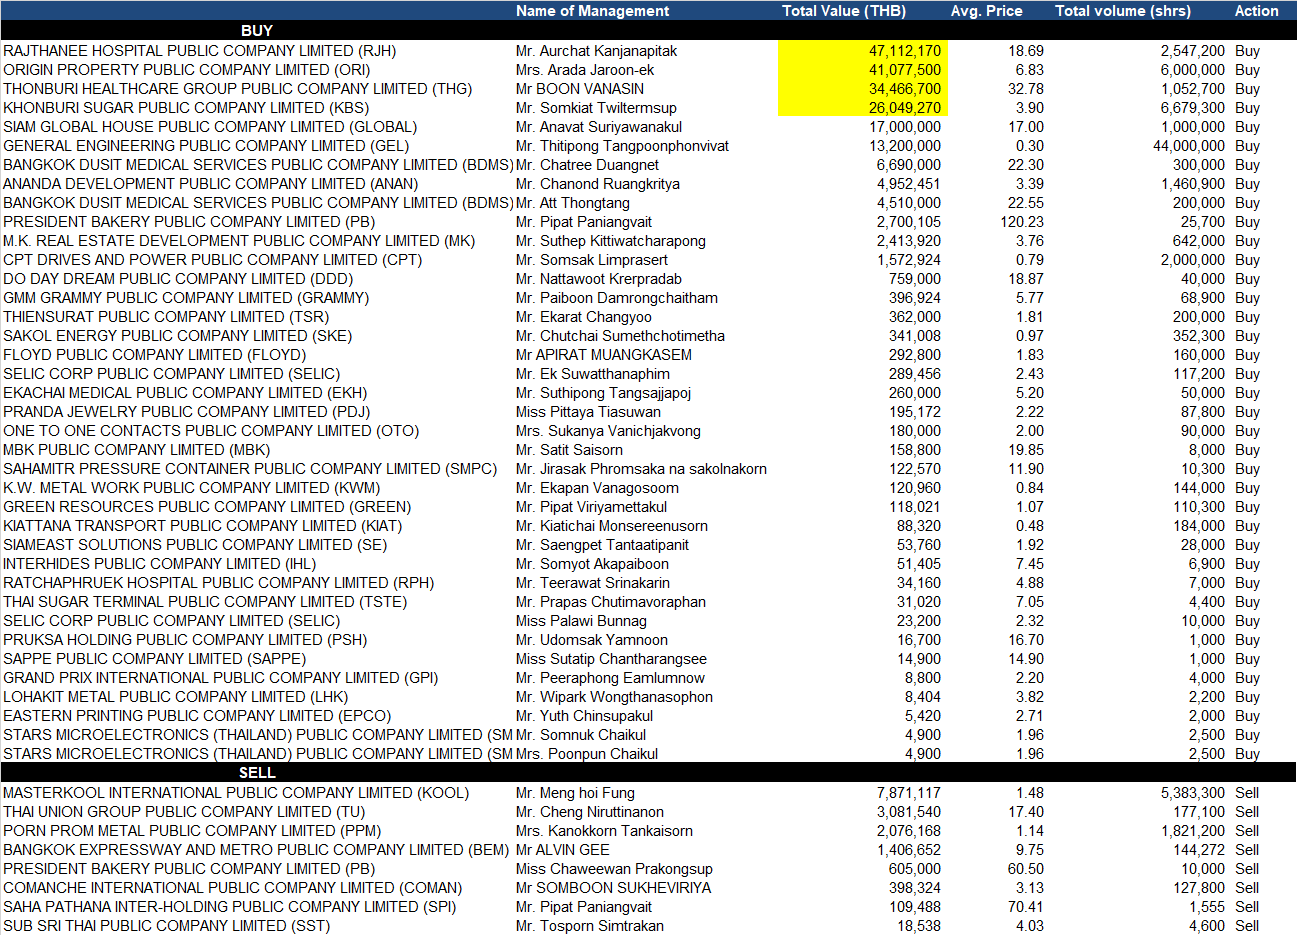Select manager Miss Chaweewan Prakongsup
Image resolution: width=1297 pixels, height=935 pixels.
[x=615, y=869]
